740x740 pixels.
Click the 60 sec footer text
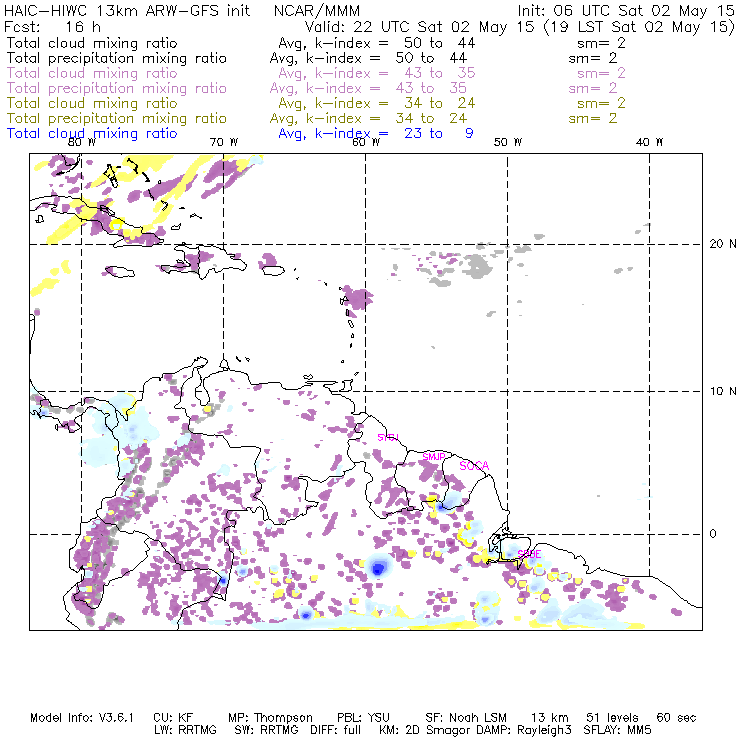point(676,718)
